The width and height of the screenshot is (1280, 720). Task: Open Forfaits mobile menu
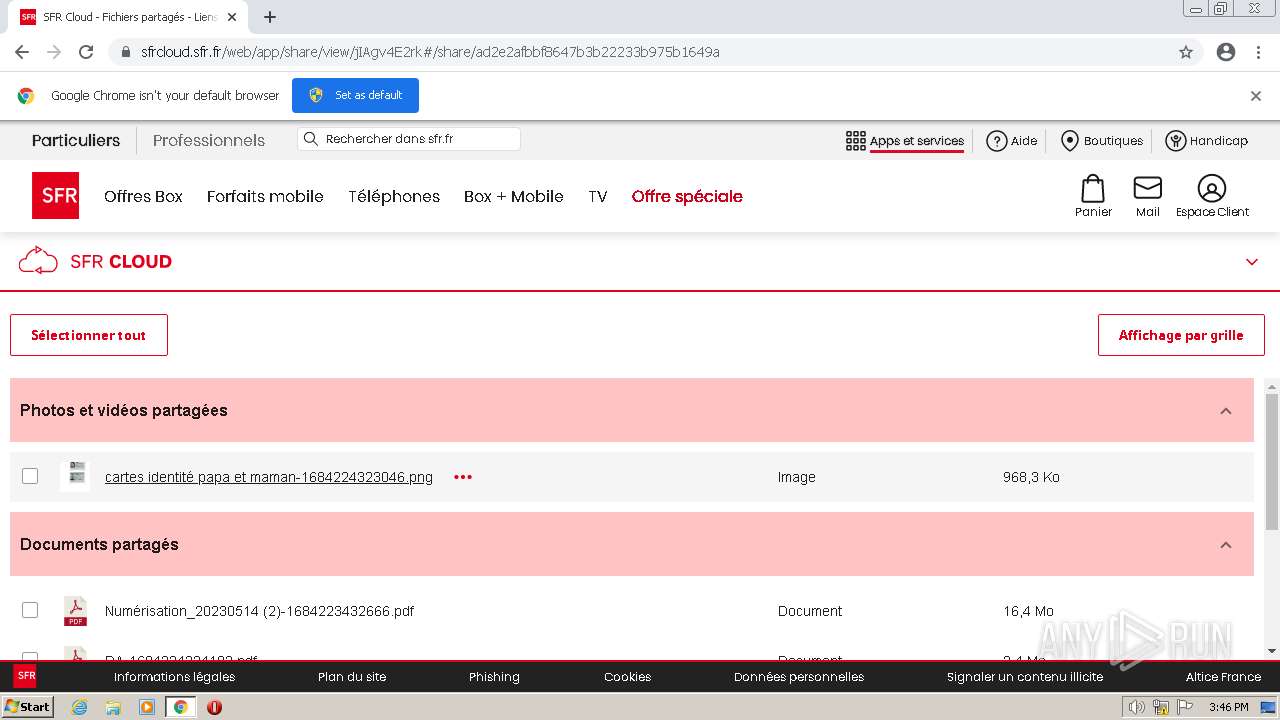pos(265,196)
